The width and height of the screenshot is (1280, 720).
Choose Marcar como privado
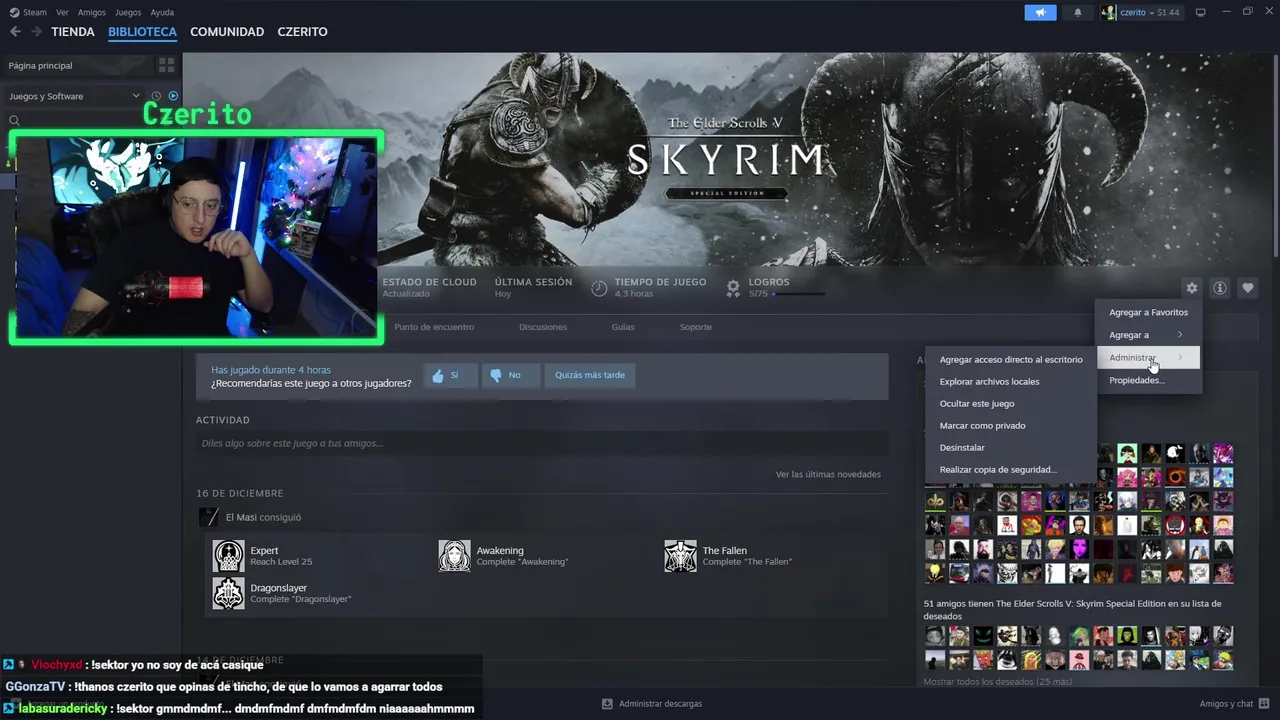[x=1011, y=425]
